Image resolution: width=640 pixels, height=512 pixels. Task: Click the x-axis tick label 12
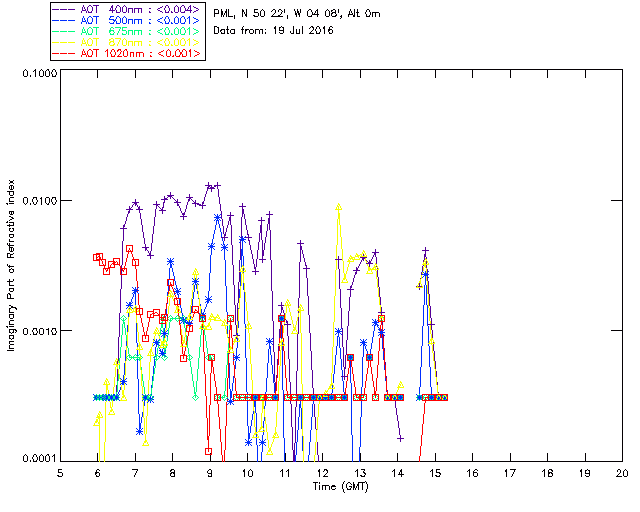[x=322, y=473]
